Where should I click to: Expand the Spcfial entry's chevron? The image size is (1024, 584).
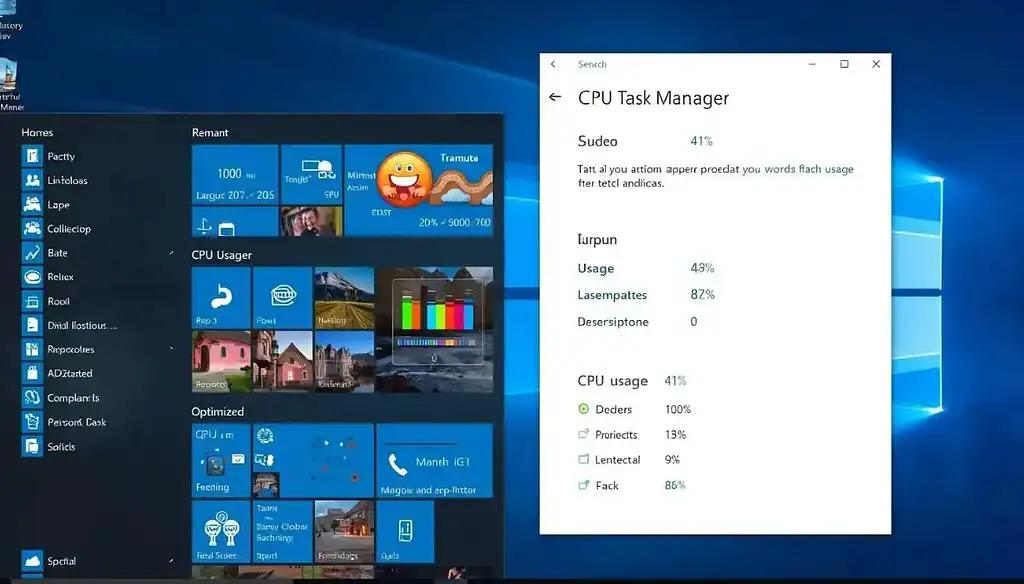tap(172, 561)
